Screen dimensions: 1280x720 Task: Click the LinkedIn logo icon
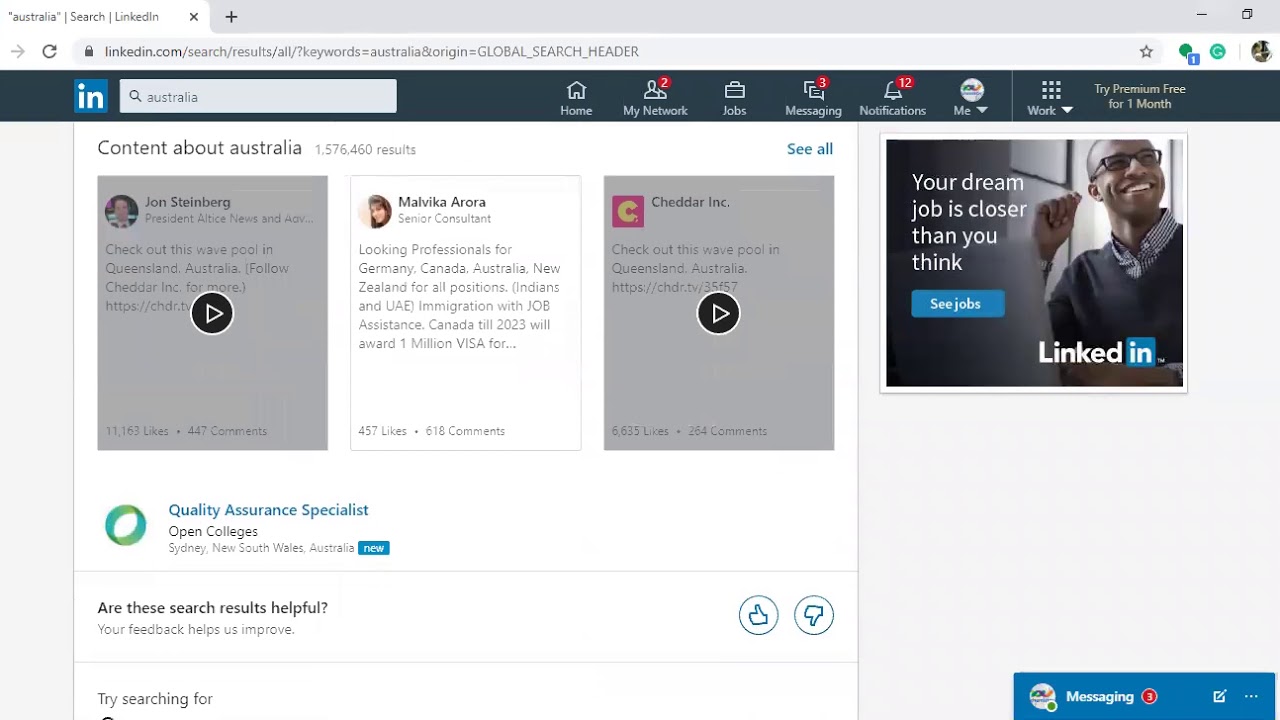click(x=90, y=96)
